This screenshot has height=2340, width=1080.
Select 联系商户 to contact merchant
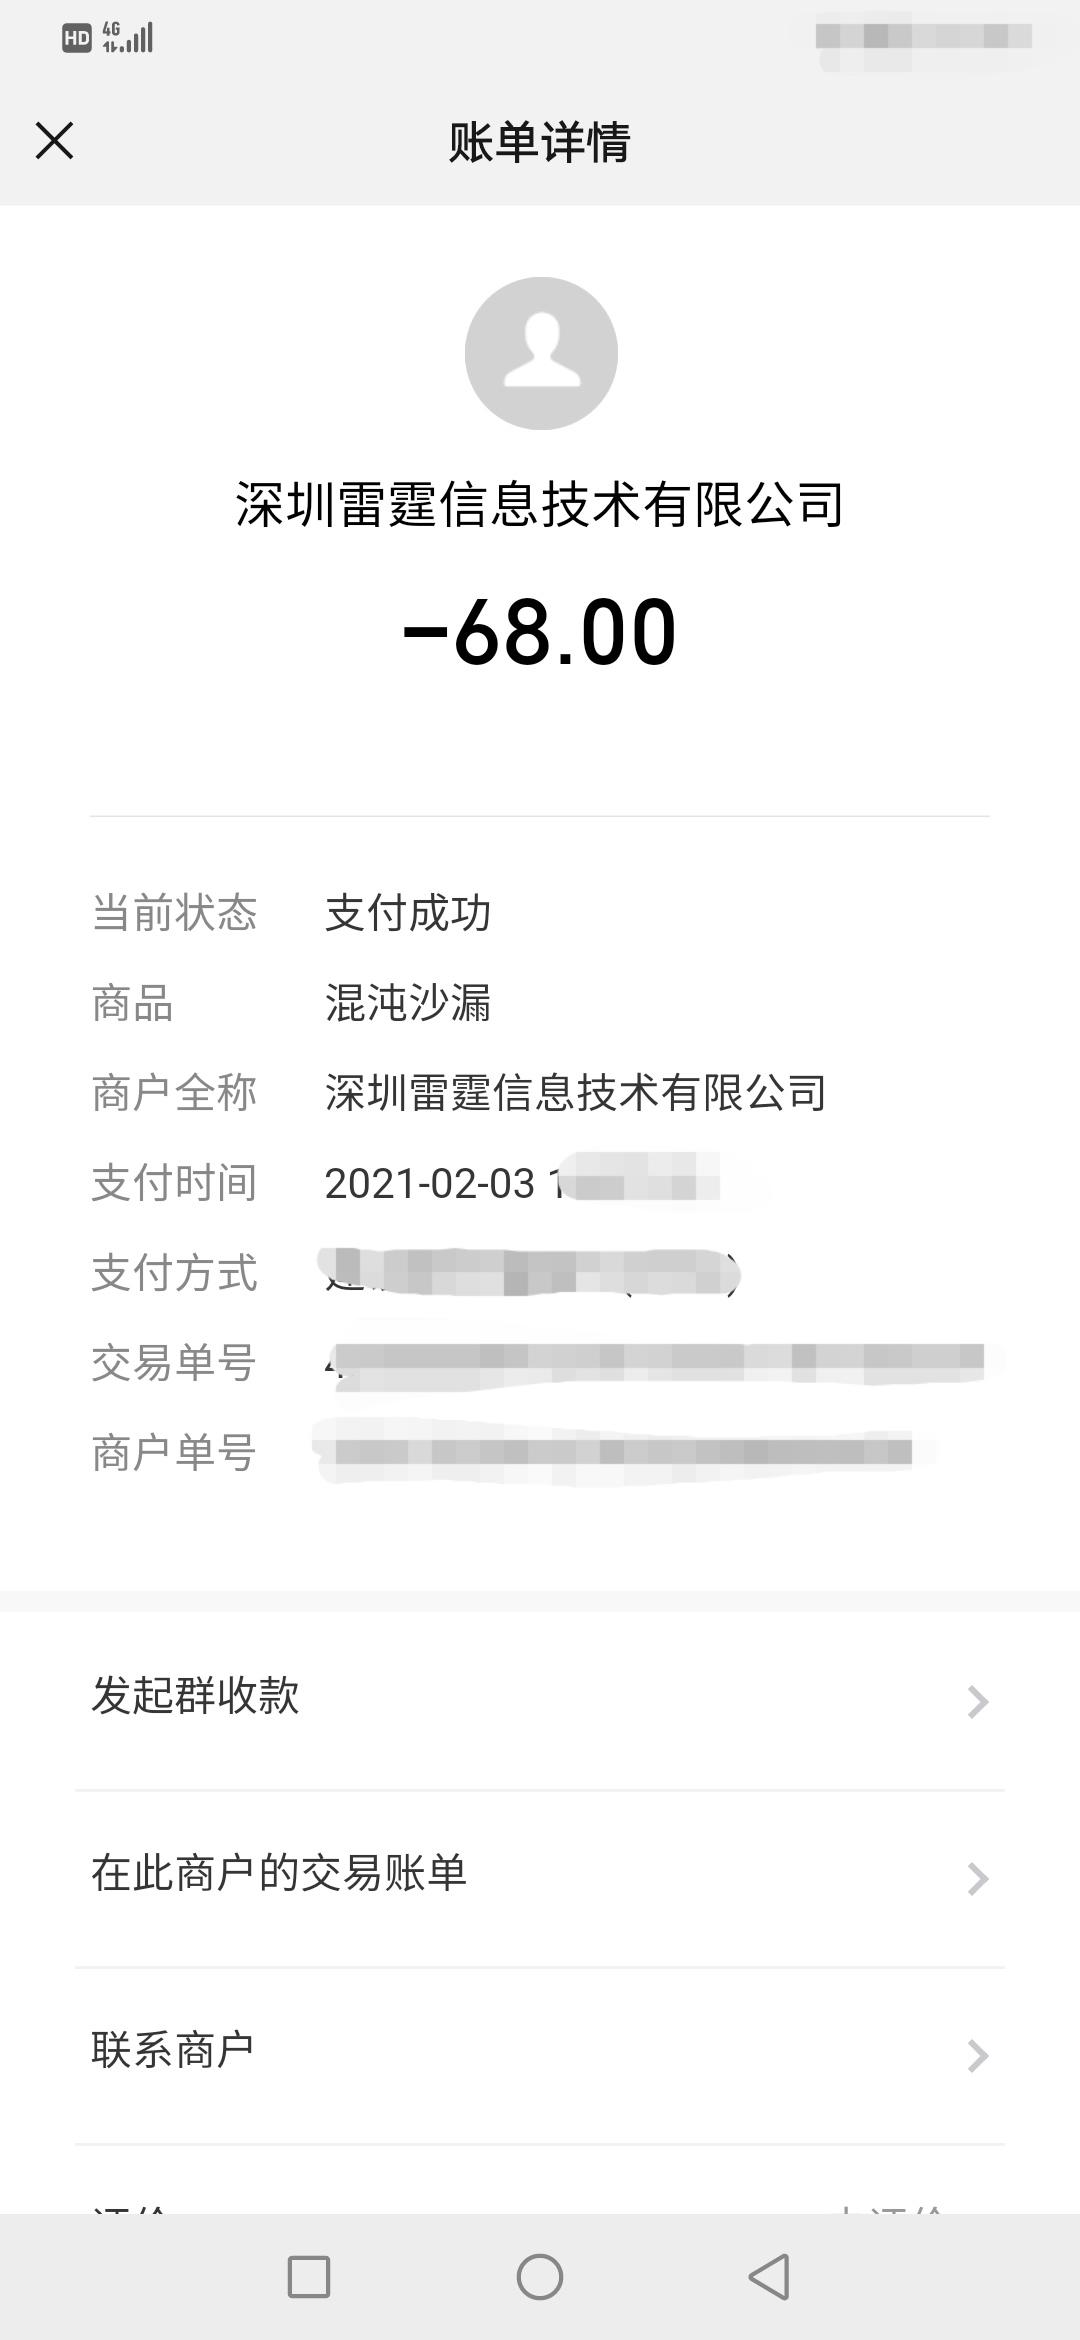[x=540, y=2055]
